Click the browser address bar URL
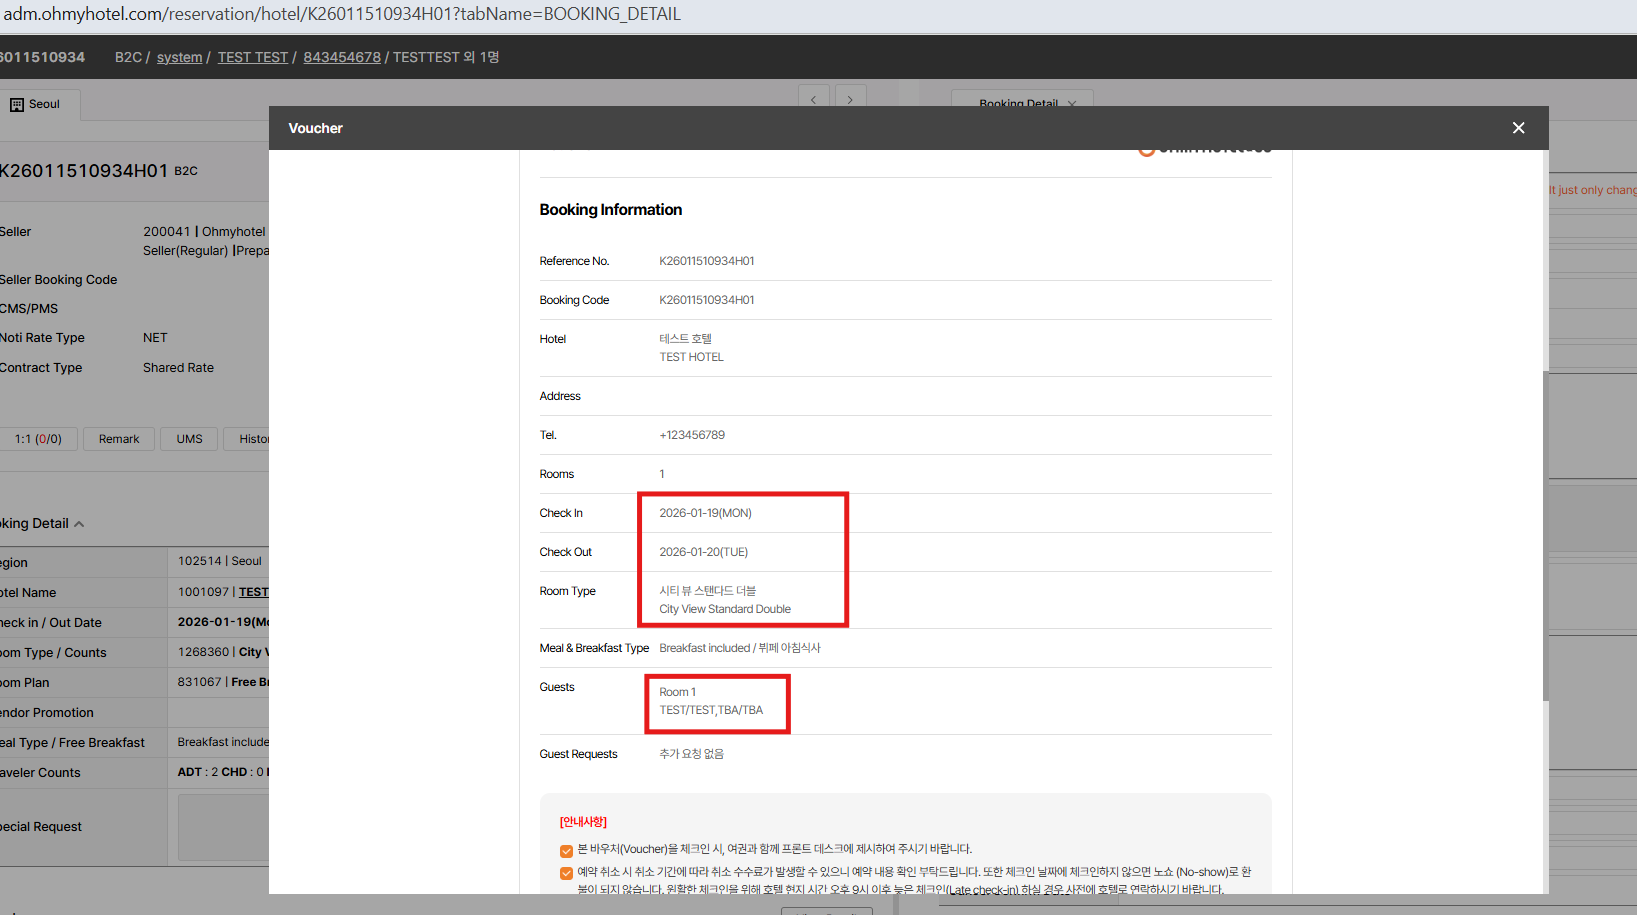The width and height of the screenshot is (1637, 915). (342, 14)
